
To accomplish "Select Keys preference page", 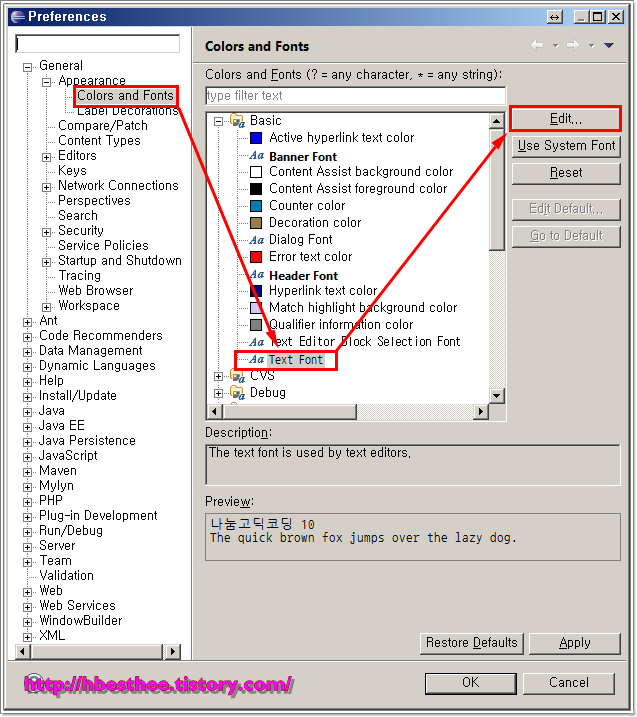I will click(72, 171).
